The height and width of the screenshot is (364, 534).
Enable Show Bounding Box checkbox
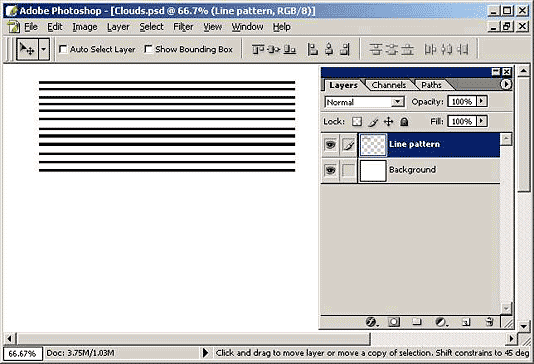148,49
